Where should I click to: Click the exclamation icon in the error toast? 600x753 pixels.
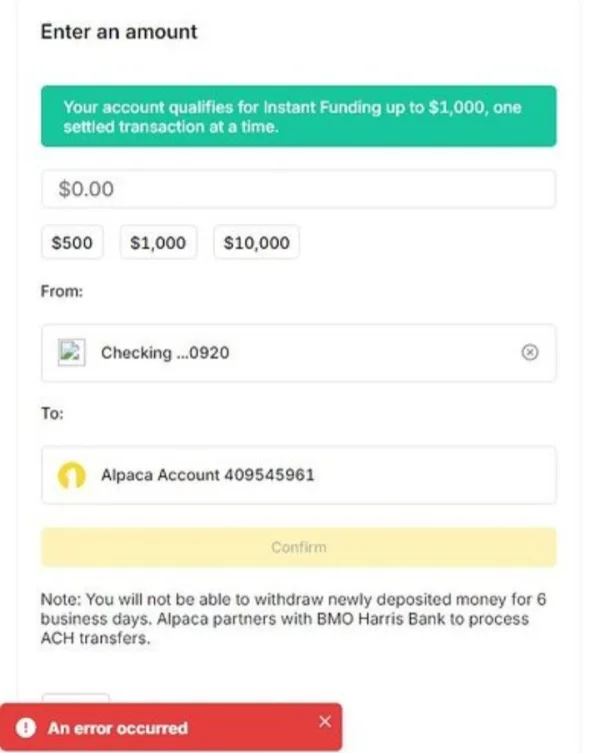[x=27, y=728]
